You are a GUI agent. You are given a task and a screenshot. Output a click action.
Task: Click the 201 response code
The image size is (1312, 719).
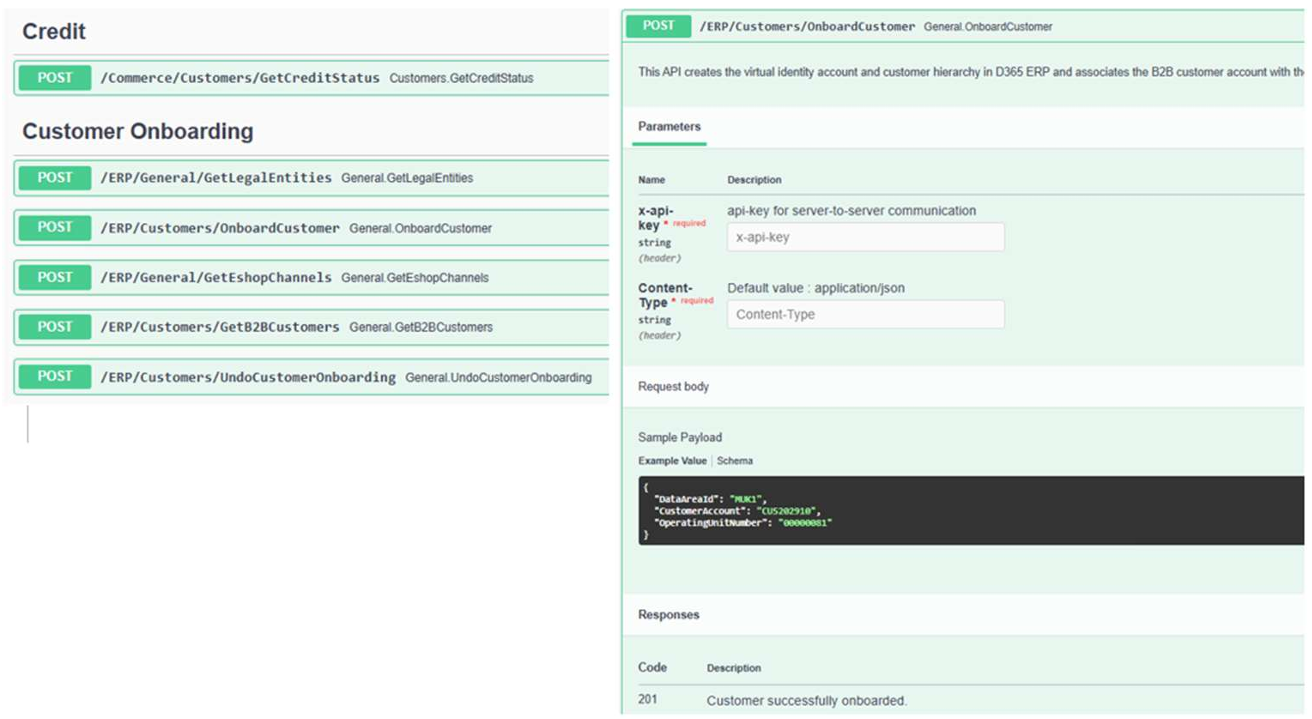648,700
